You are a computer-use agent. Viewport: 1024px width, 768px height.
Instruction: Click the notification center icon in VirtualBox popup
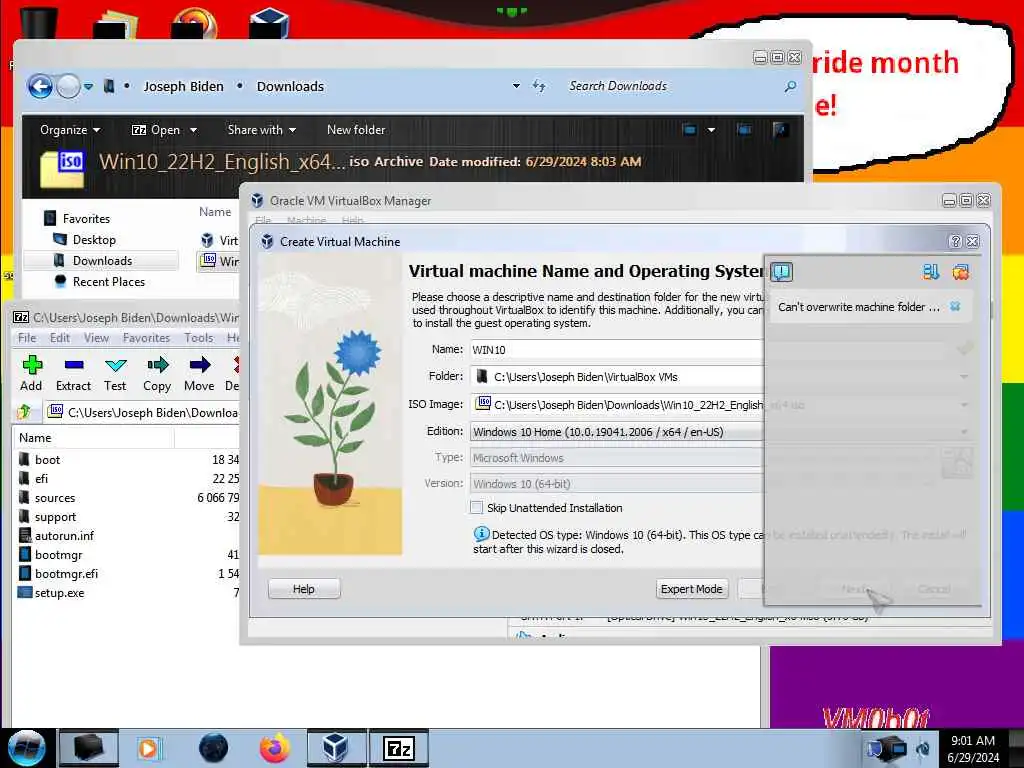point(782,271)
